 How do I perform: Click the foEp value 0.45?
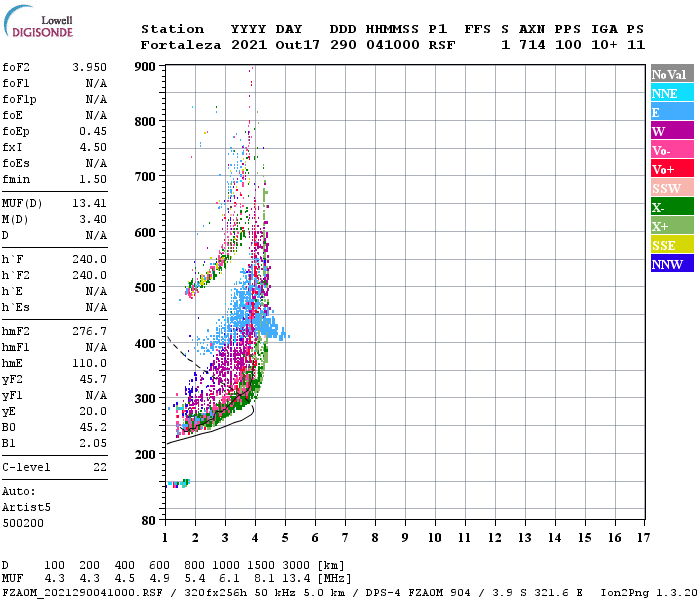[x=93, y=131]
